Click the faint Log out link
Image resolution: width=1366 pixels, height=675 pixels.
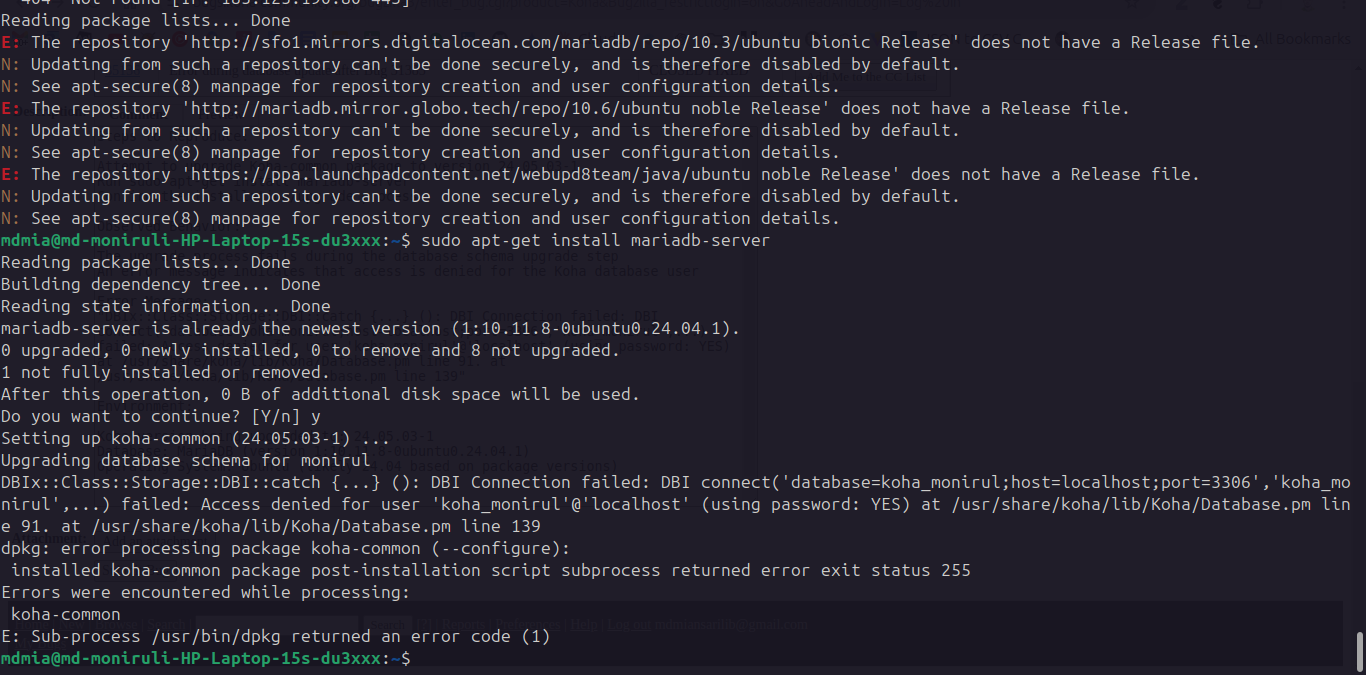pyautogui.click(x=627, y=625)
